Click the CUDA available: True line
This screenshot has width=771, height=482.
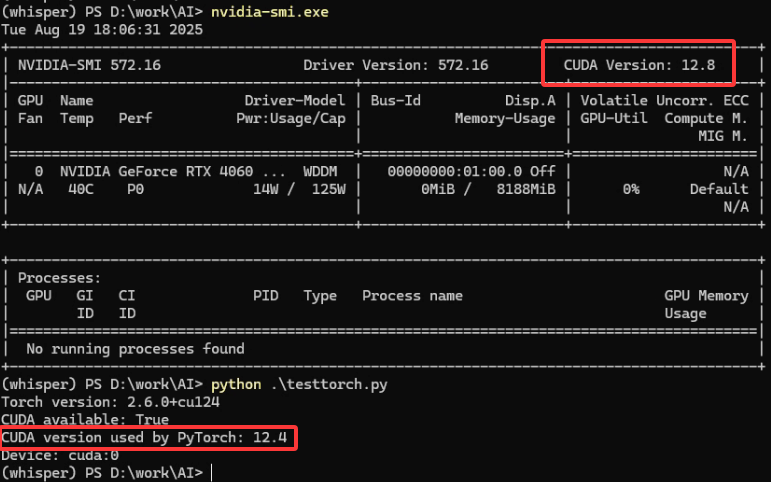click(85, 420)
